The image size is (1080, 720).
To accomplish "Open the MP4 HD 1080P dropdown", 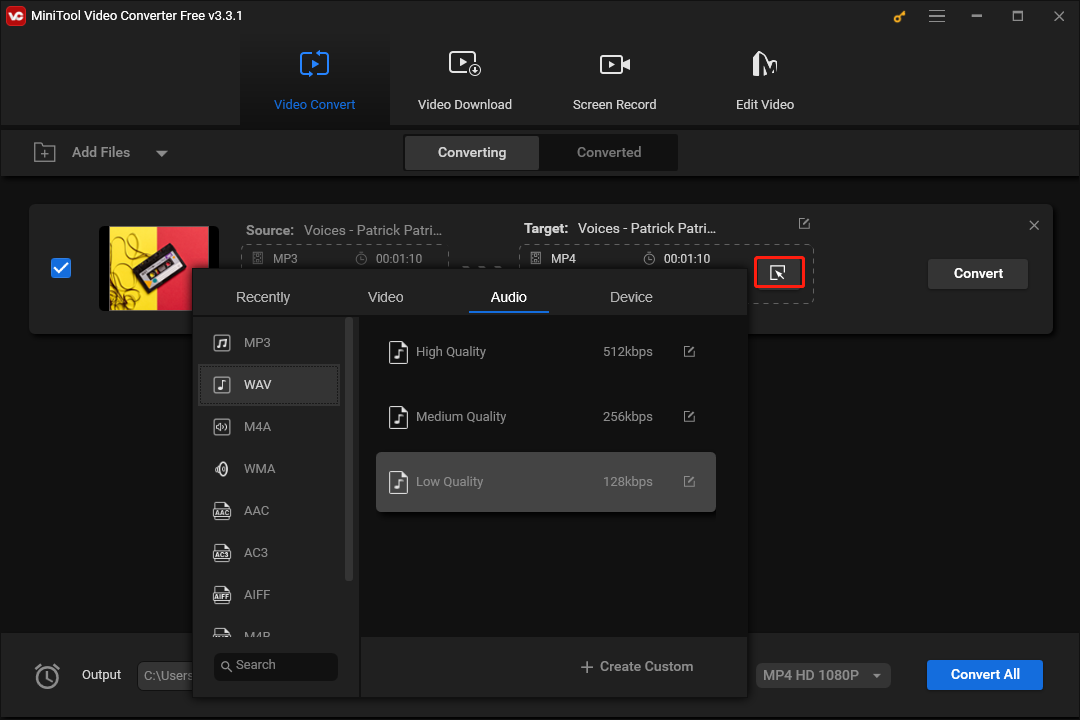I will click(x=822, y=675).
